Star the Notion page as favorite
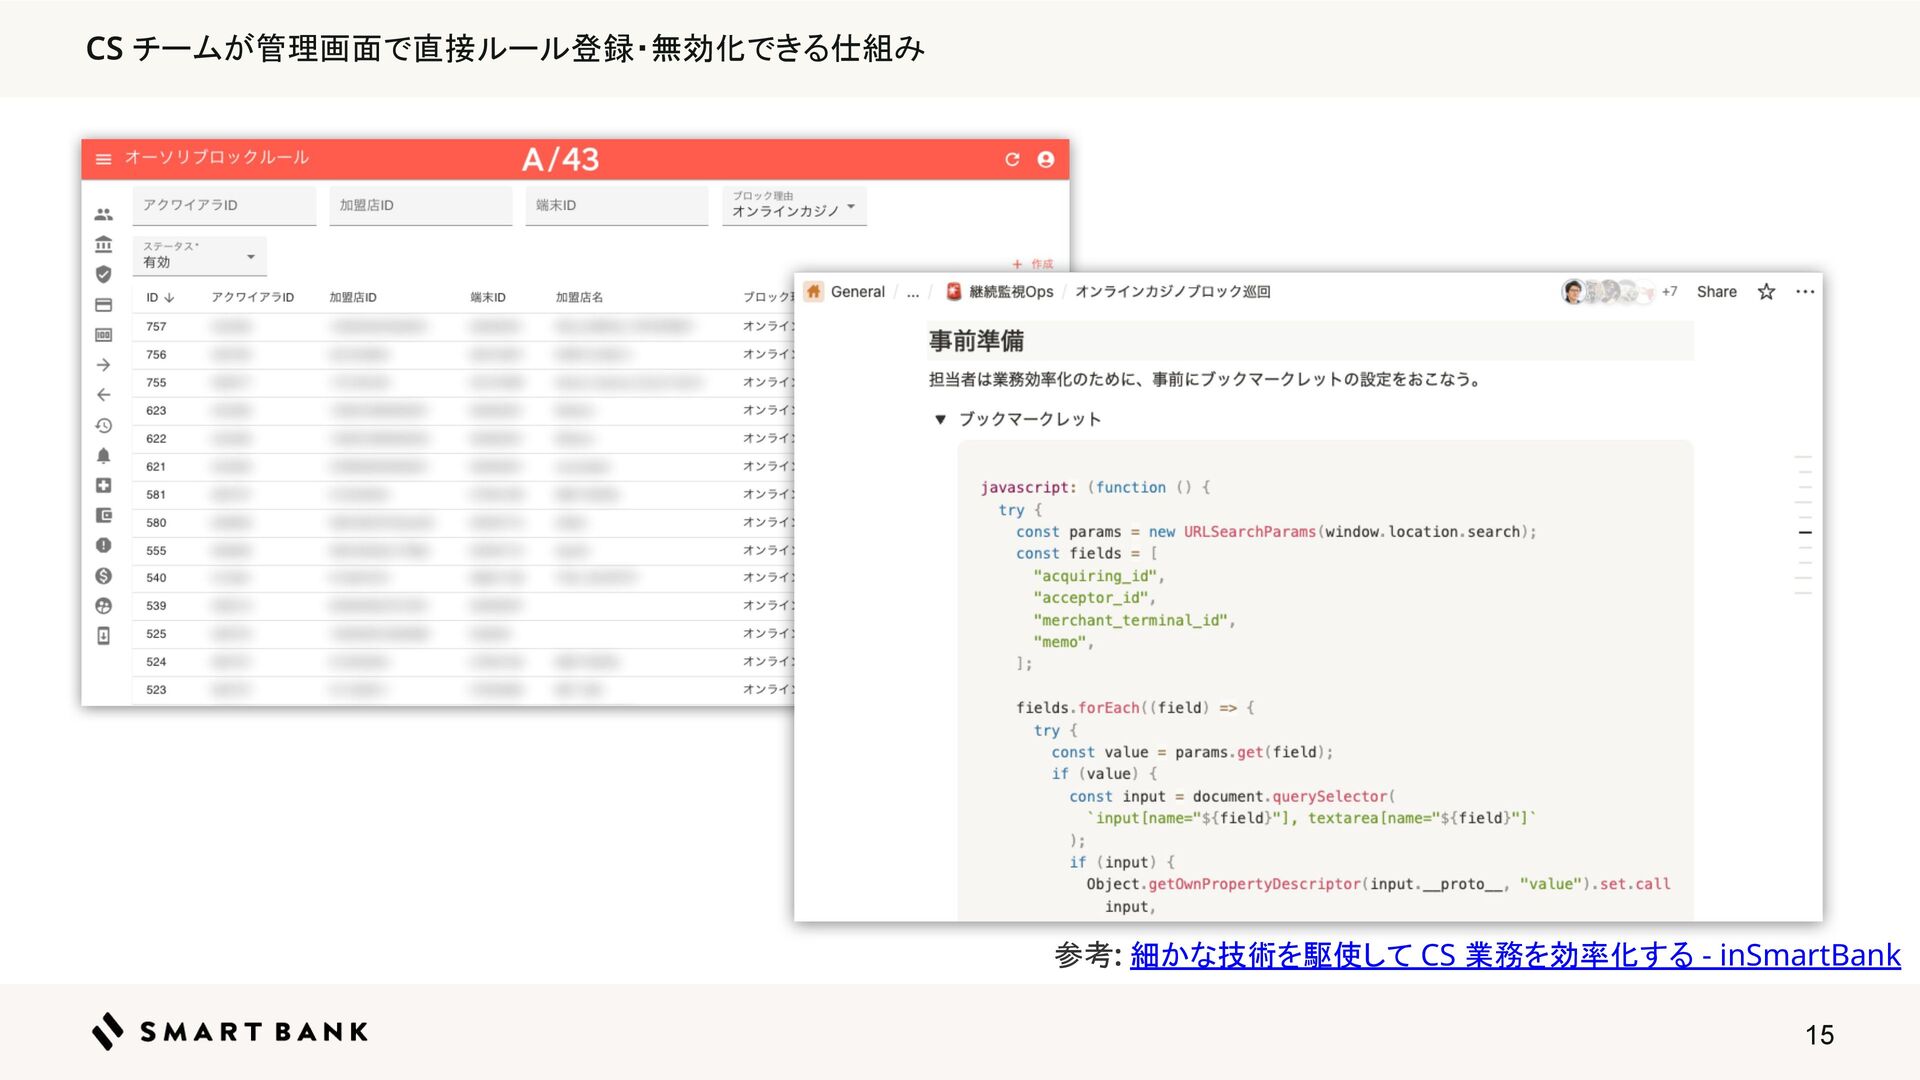The image size is (1920, 1080). pyautogui.click(x=1766, y=292)
